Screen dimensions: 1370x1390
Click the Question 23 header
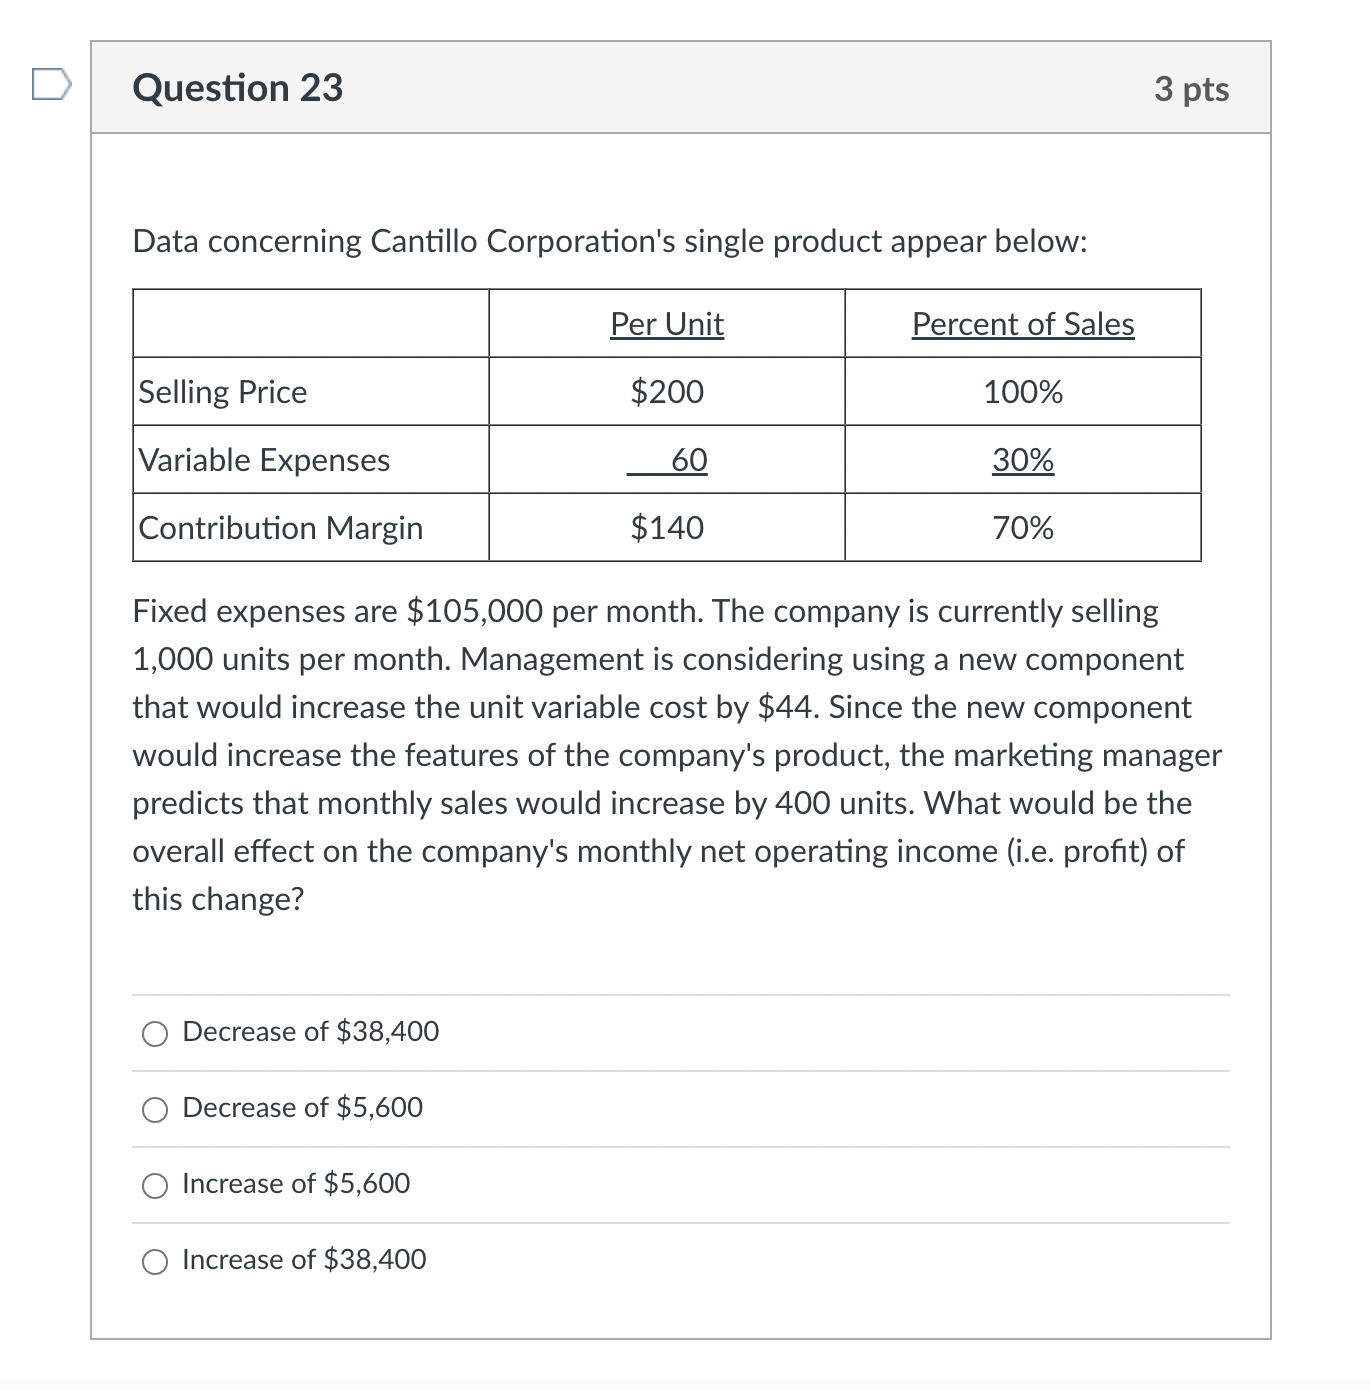[x=238, y=88]
